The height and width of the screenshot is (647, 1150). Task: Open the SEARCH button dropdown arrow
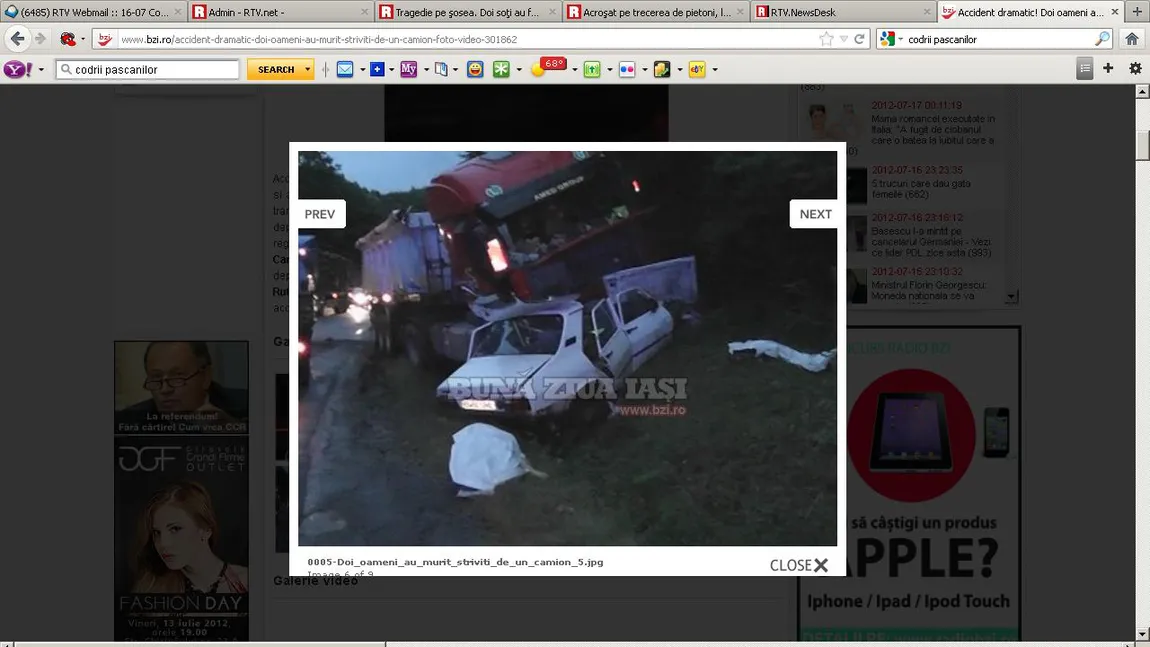(x=308, y=69)
